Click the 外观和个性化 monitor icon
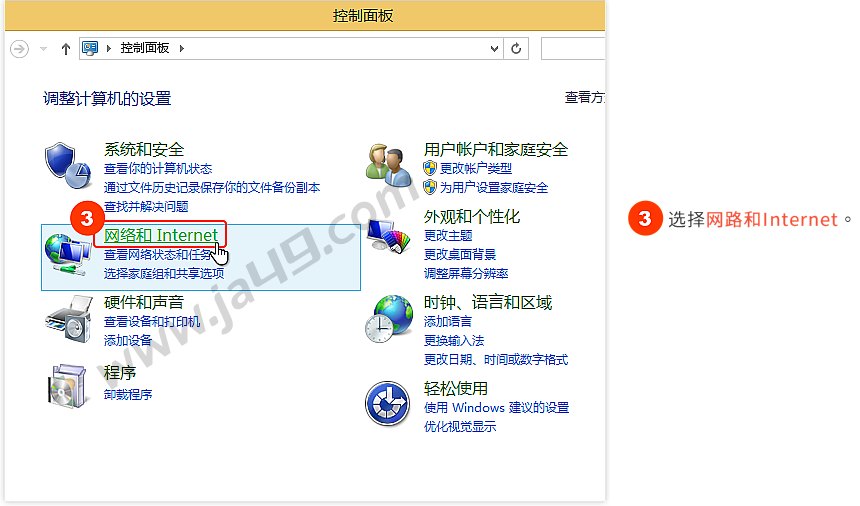This screenshot has width=860, height=506. tap(389, 238)
